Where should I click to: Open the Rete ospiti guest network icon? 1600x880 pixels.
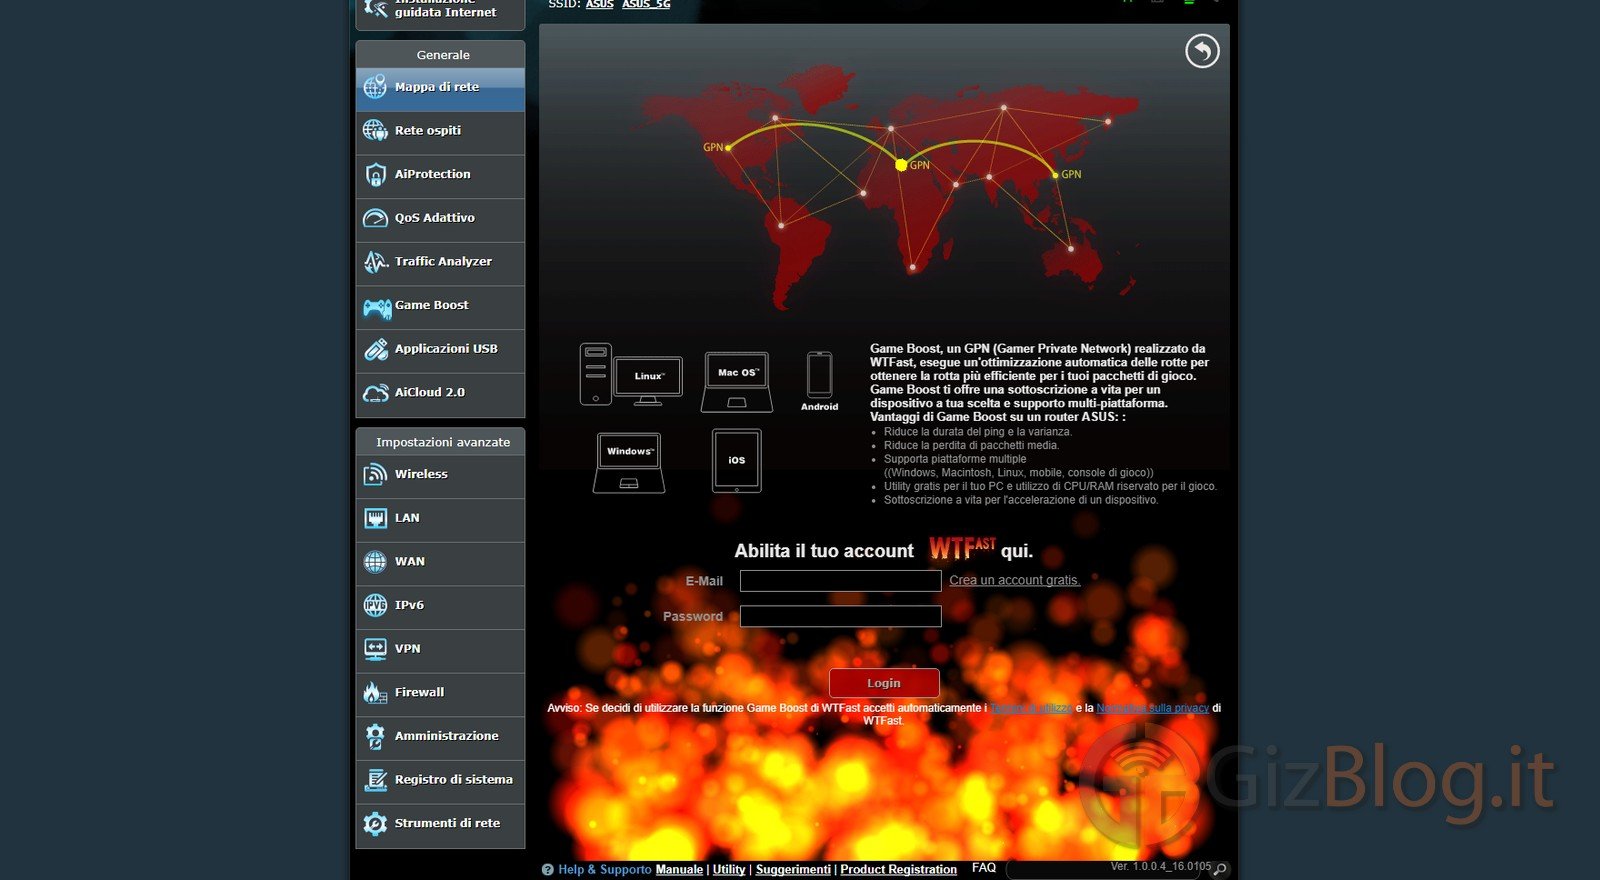click(x=375, y=130)
